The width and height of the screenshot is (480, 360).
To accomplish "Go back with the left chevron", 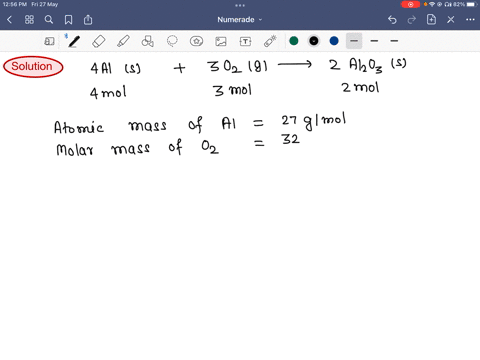I will point(9,20).
